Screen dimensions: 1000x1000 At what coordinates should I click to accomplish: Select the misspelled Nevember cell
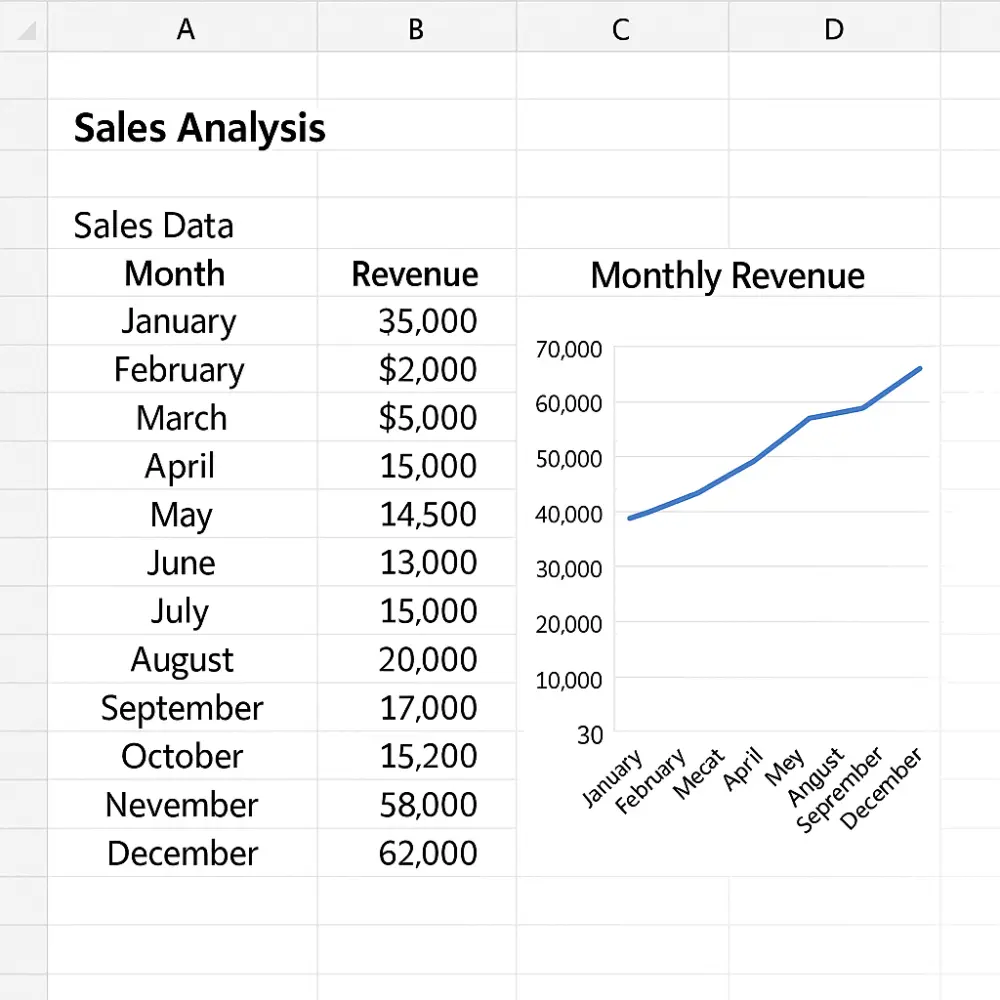click(181, 805)
